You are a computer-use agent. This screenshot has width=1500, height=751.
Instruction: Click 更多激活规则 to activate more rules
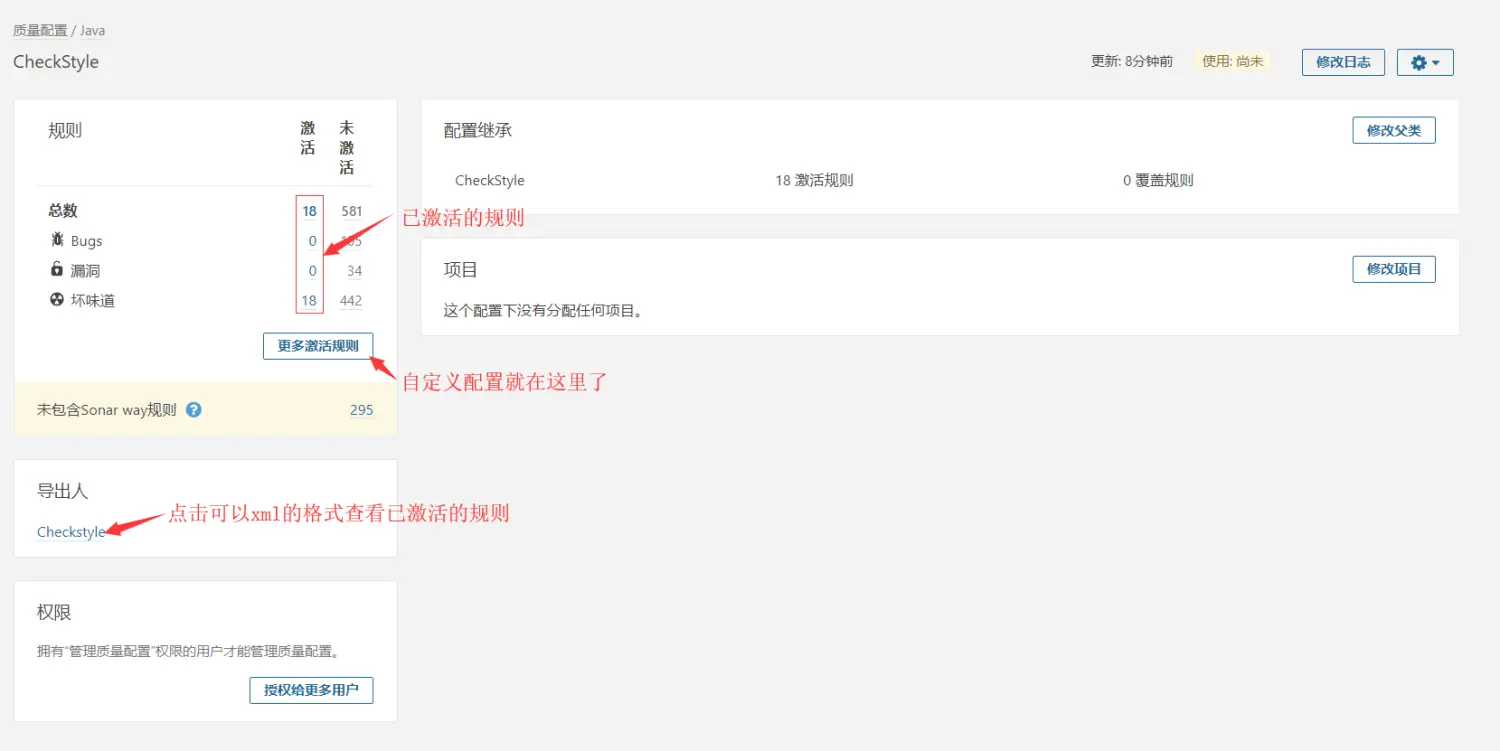pyautogui.click(x=317, y=346)
